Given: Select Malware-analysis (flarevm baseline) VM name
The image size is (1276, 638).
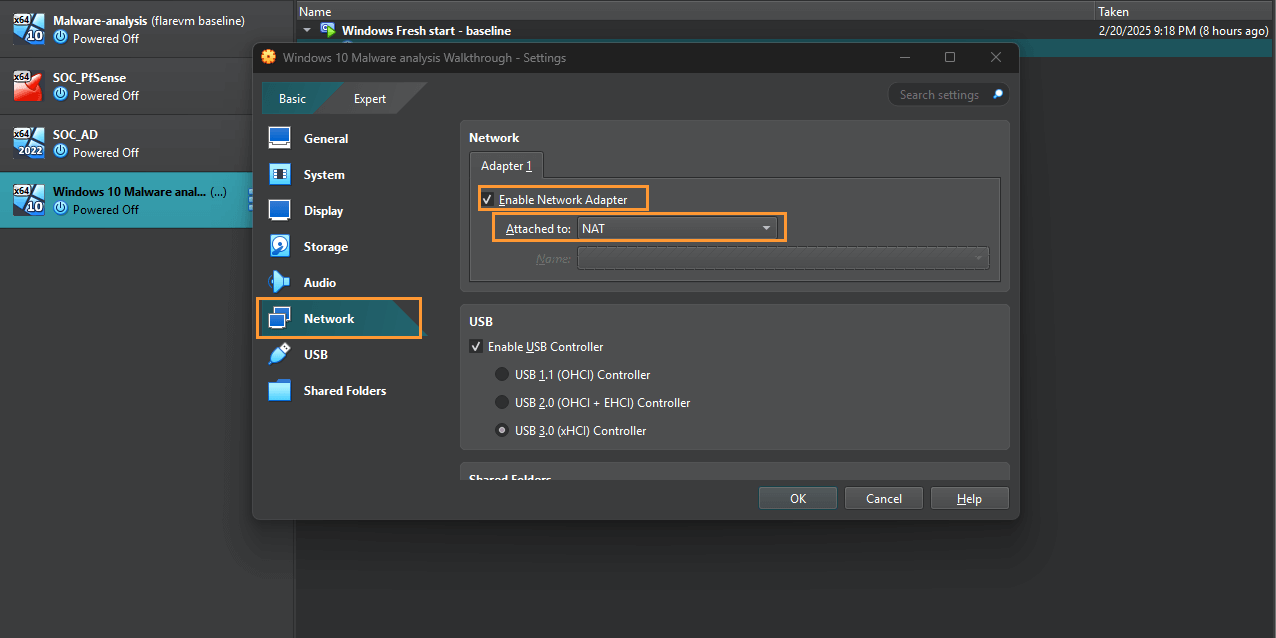Looking at the screenshot, I should [x=148, y=20].
